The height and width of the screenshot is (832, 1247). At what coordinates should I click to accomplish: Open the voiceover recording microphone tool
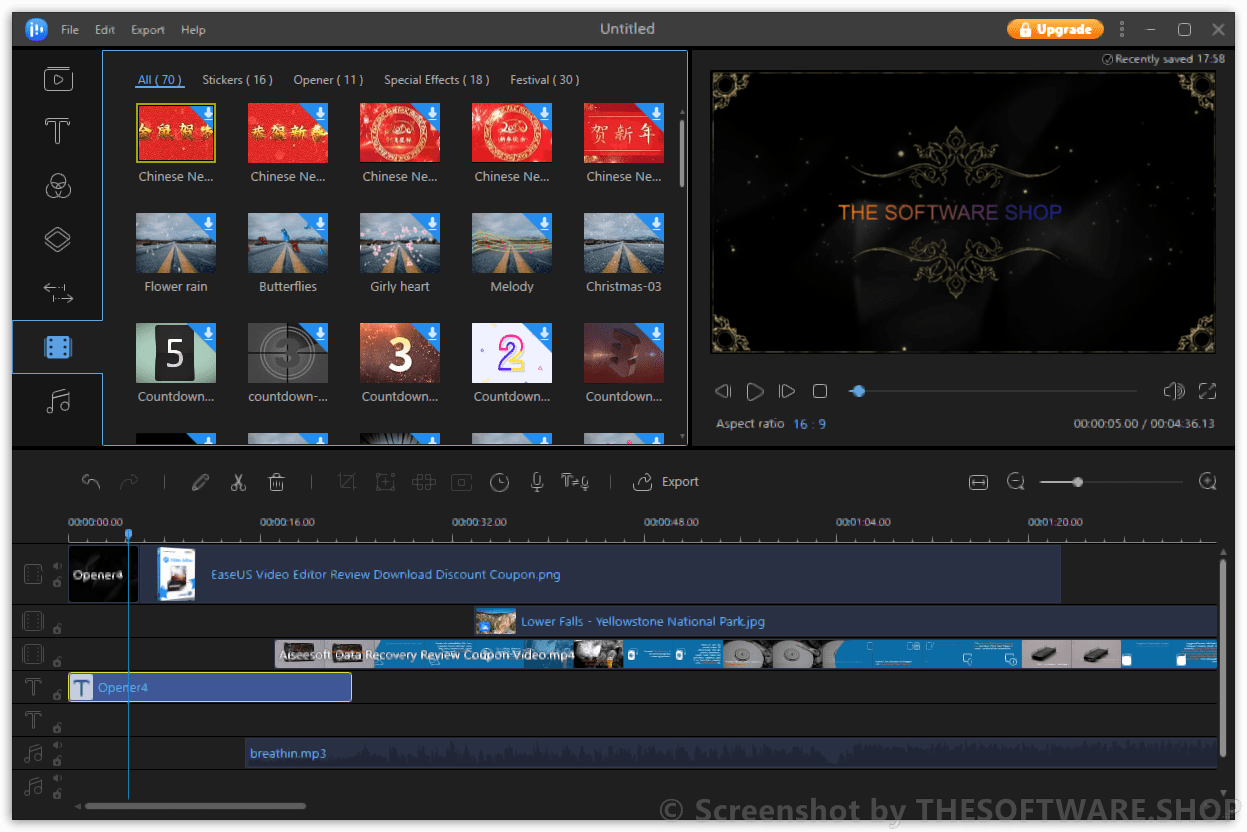[x=536, y=482]
